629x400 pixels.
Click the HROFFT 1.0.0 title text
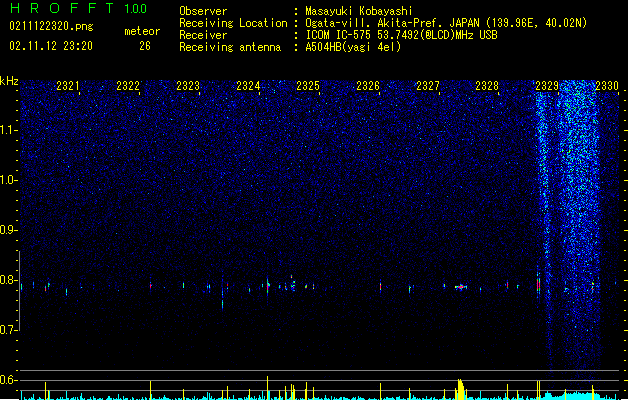[x=79, y=8]
